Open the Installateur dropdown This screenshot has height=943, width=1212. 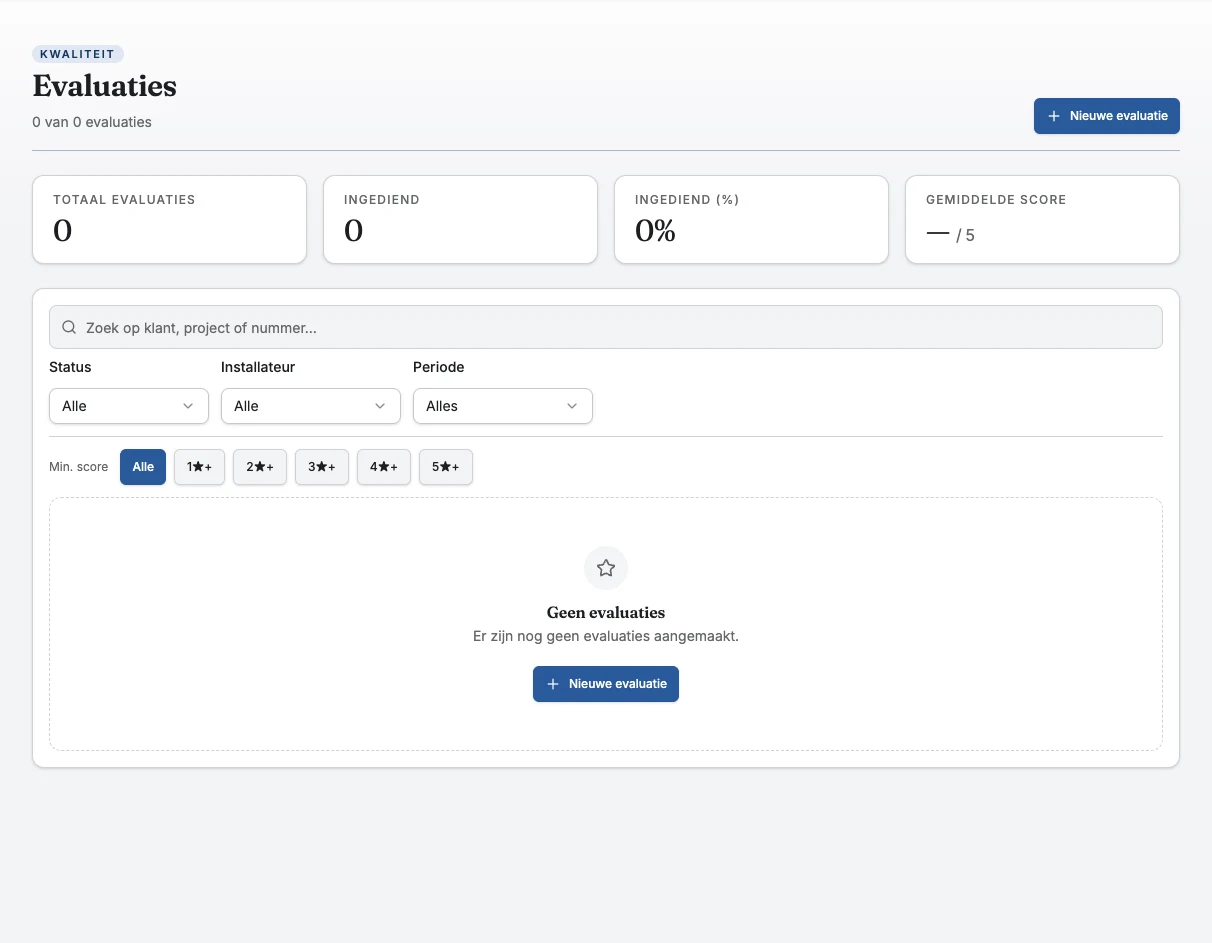pos(311,406)
